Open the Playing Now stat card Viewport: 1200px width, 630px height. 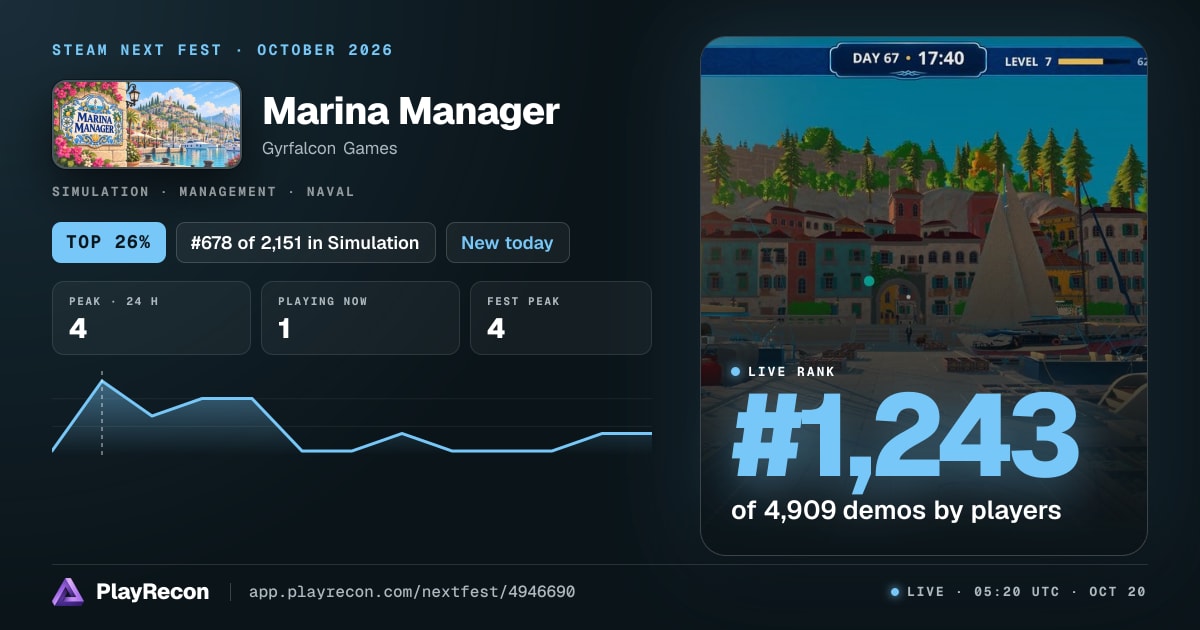[360, 318]
